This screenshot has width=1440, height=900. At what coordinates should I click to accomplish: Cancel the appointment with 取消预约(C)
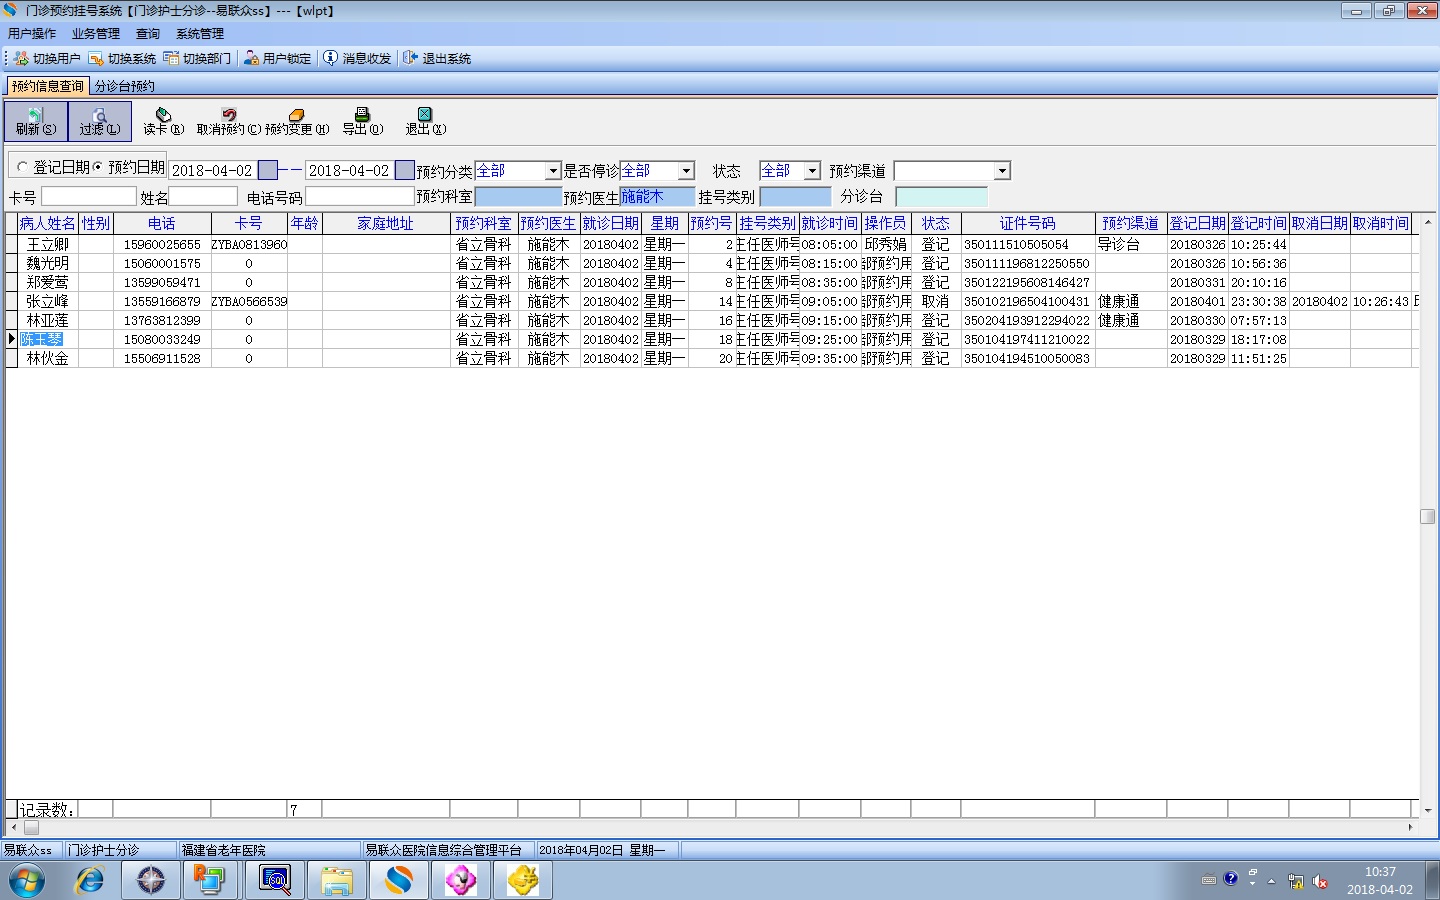[229, 121]
